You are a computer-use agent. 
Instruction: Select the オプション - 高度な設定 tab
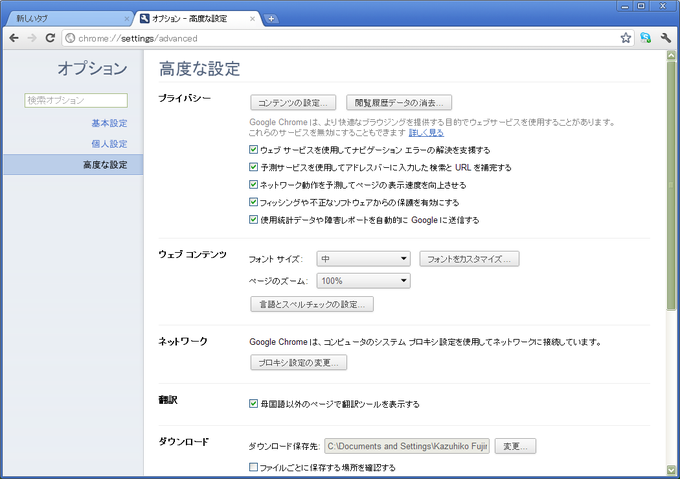click(197, 19)
